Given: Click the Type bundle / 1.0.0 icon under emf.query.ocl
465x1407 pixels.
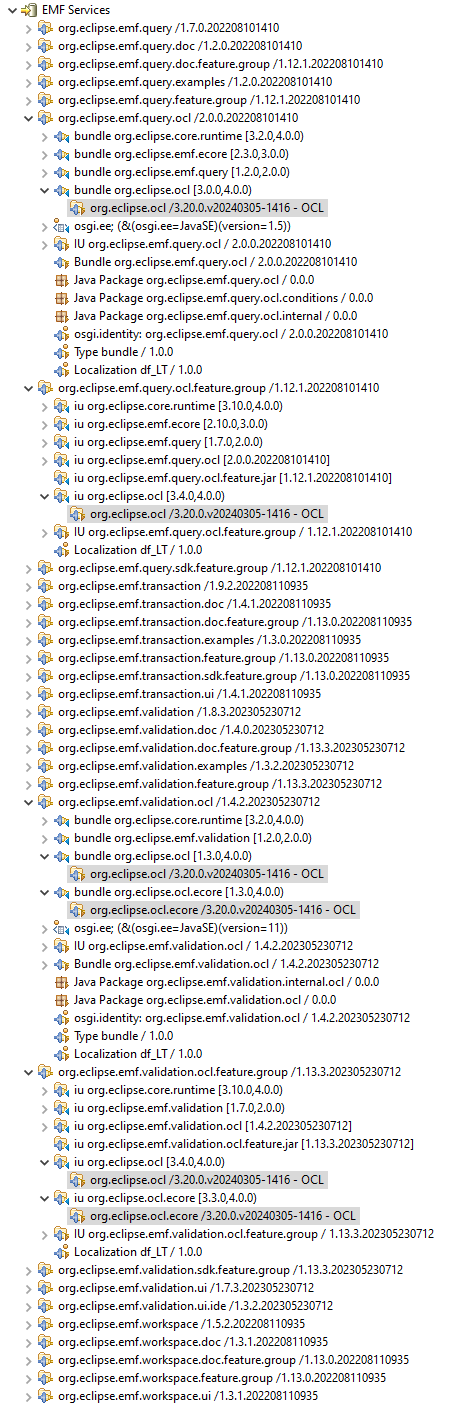Looking at the screenshot, I should pos(61,352).
